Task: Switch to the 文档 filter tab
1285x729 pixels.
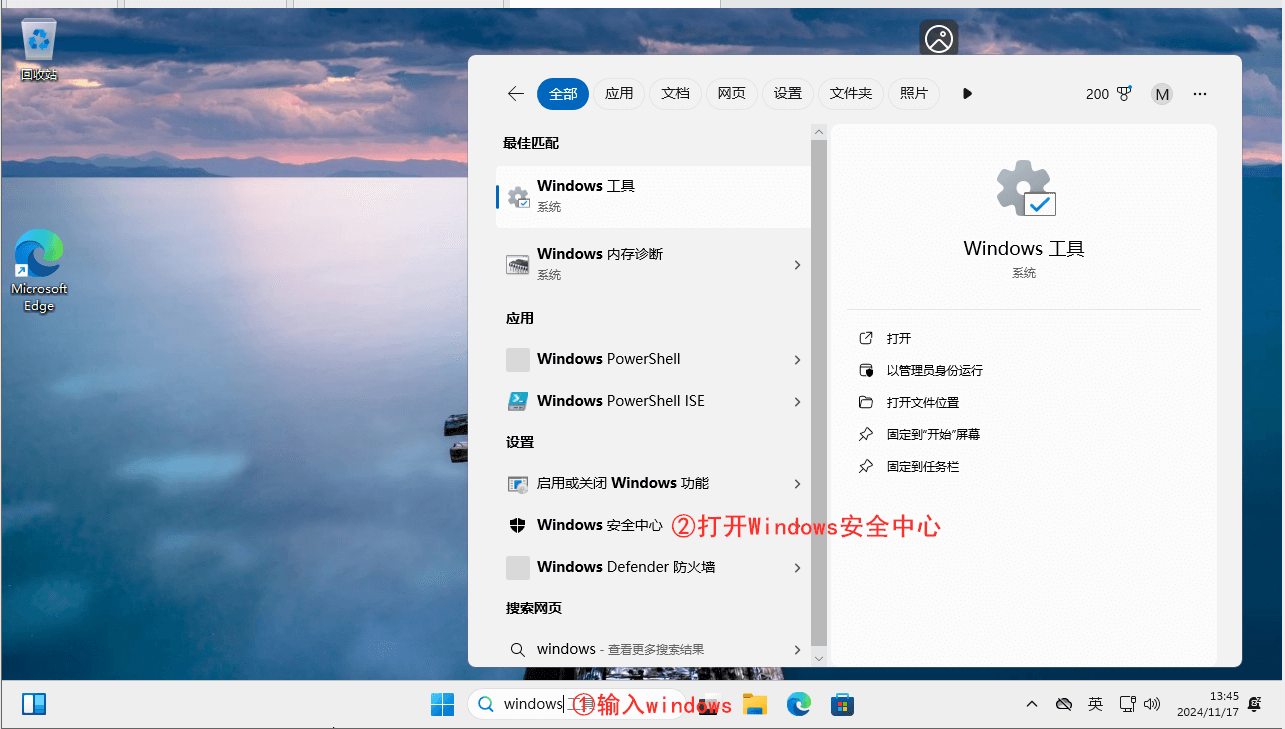Action: click(675, 94)
